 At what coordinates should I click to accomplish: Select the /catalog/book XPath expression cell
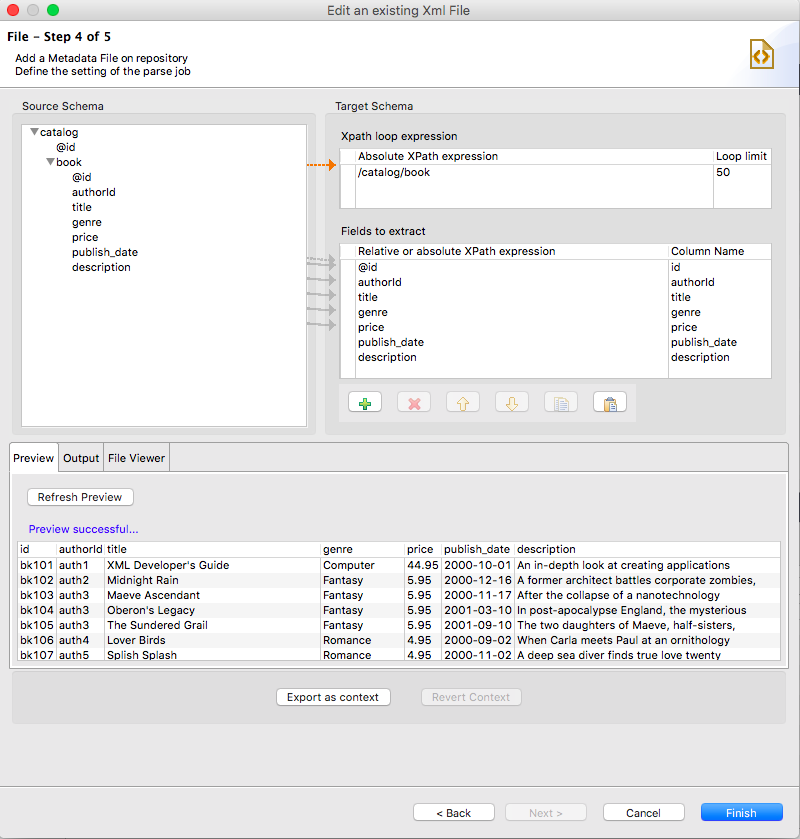click(420, 172)
